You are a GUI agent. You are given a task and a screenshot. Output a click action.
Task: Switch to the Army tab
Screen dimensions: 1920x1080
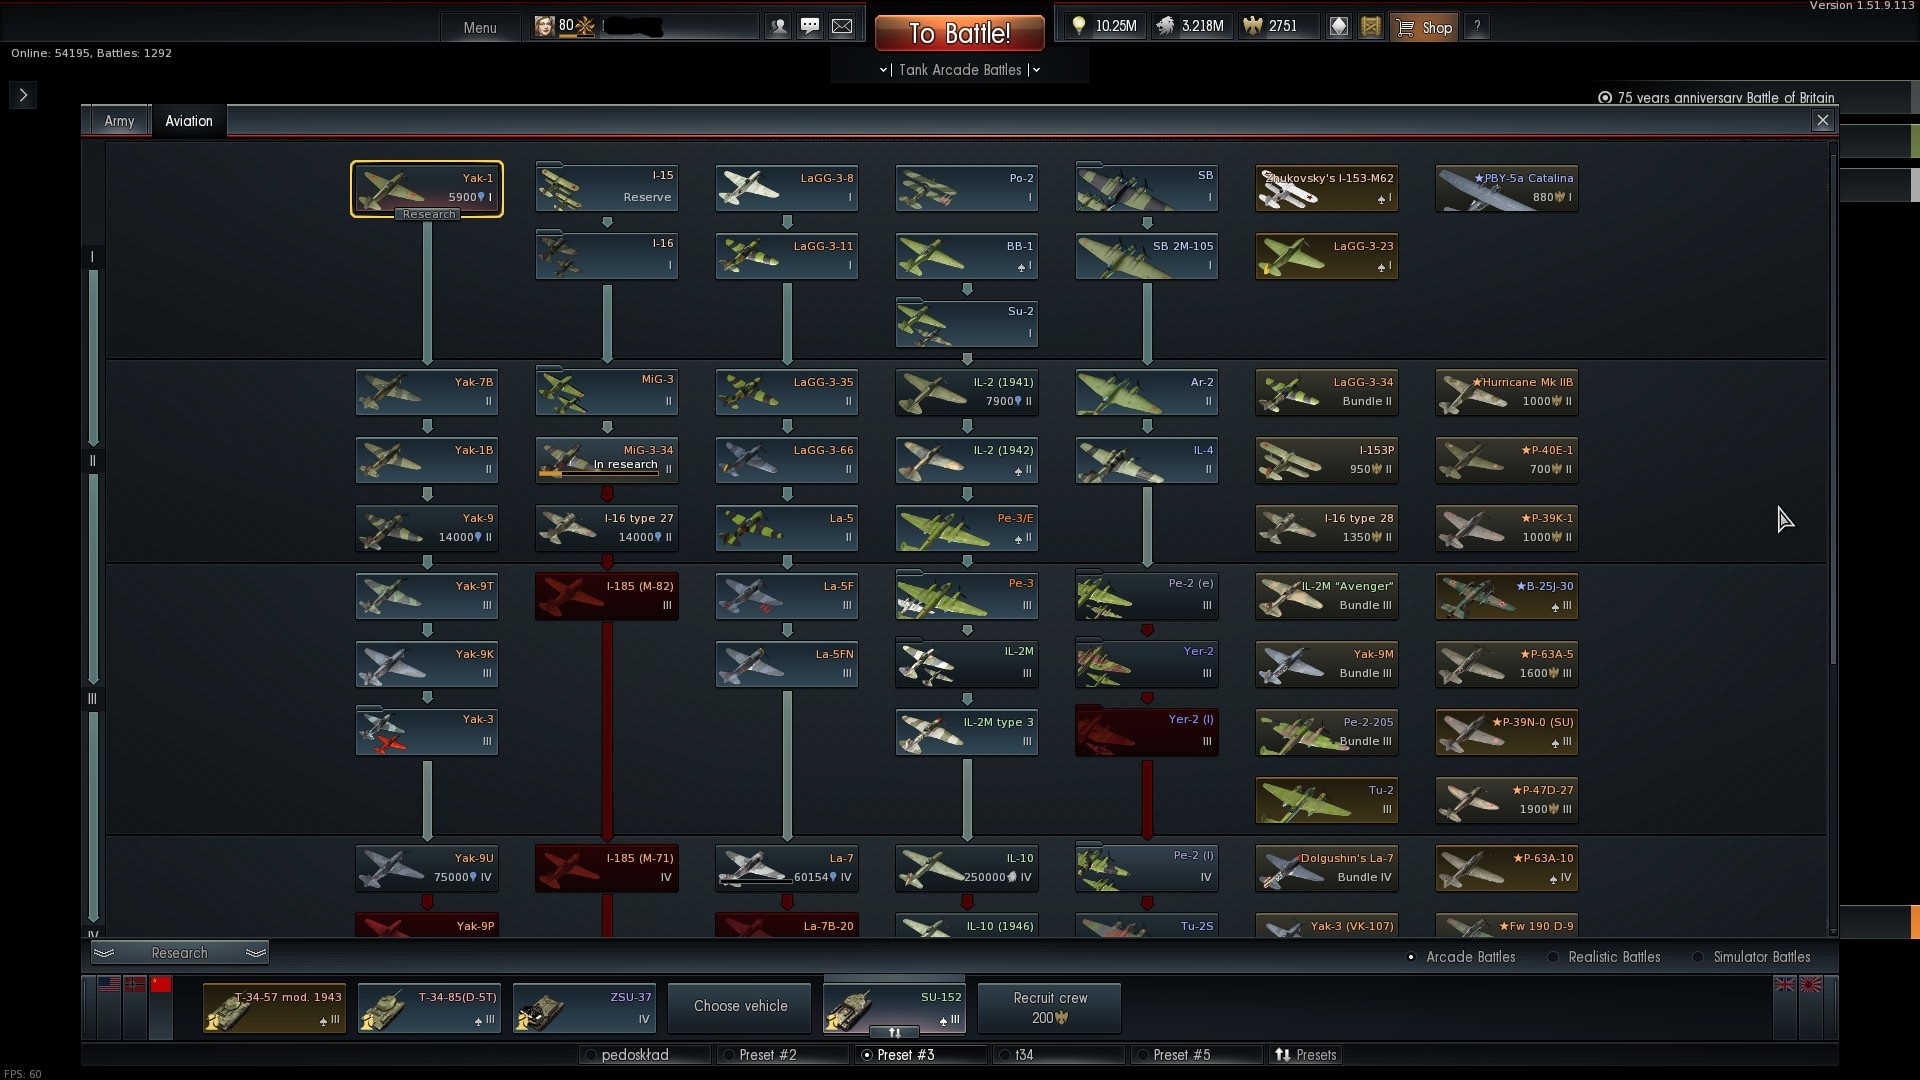coord(119,121)
